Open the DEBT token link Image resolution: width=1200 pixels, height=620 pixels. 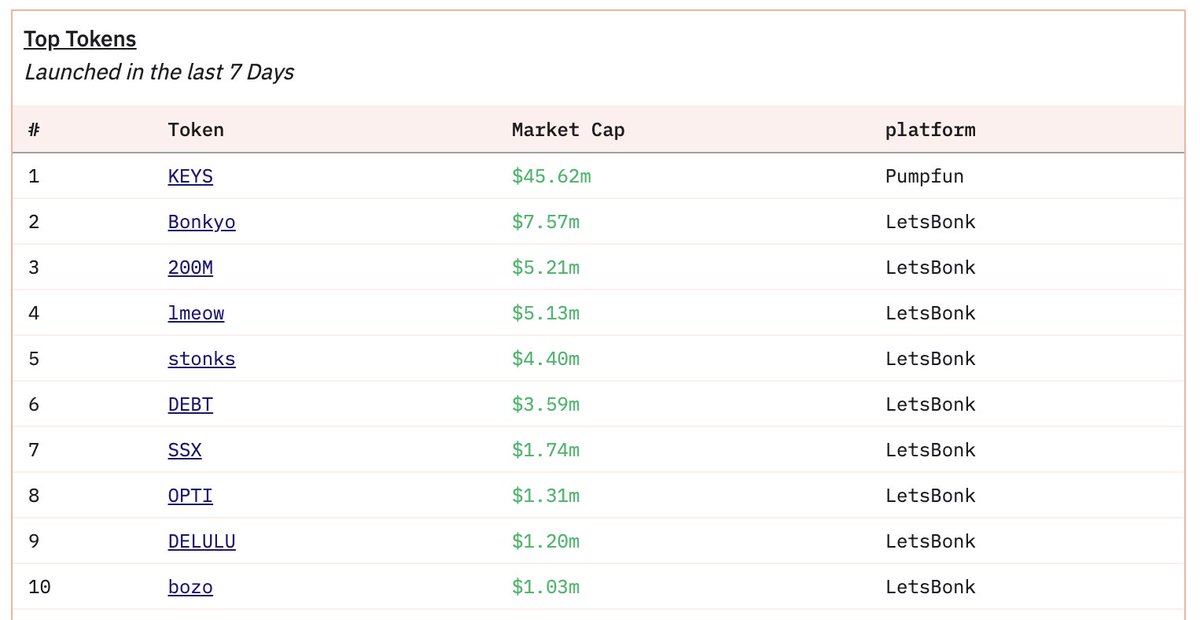coord(190,404)
